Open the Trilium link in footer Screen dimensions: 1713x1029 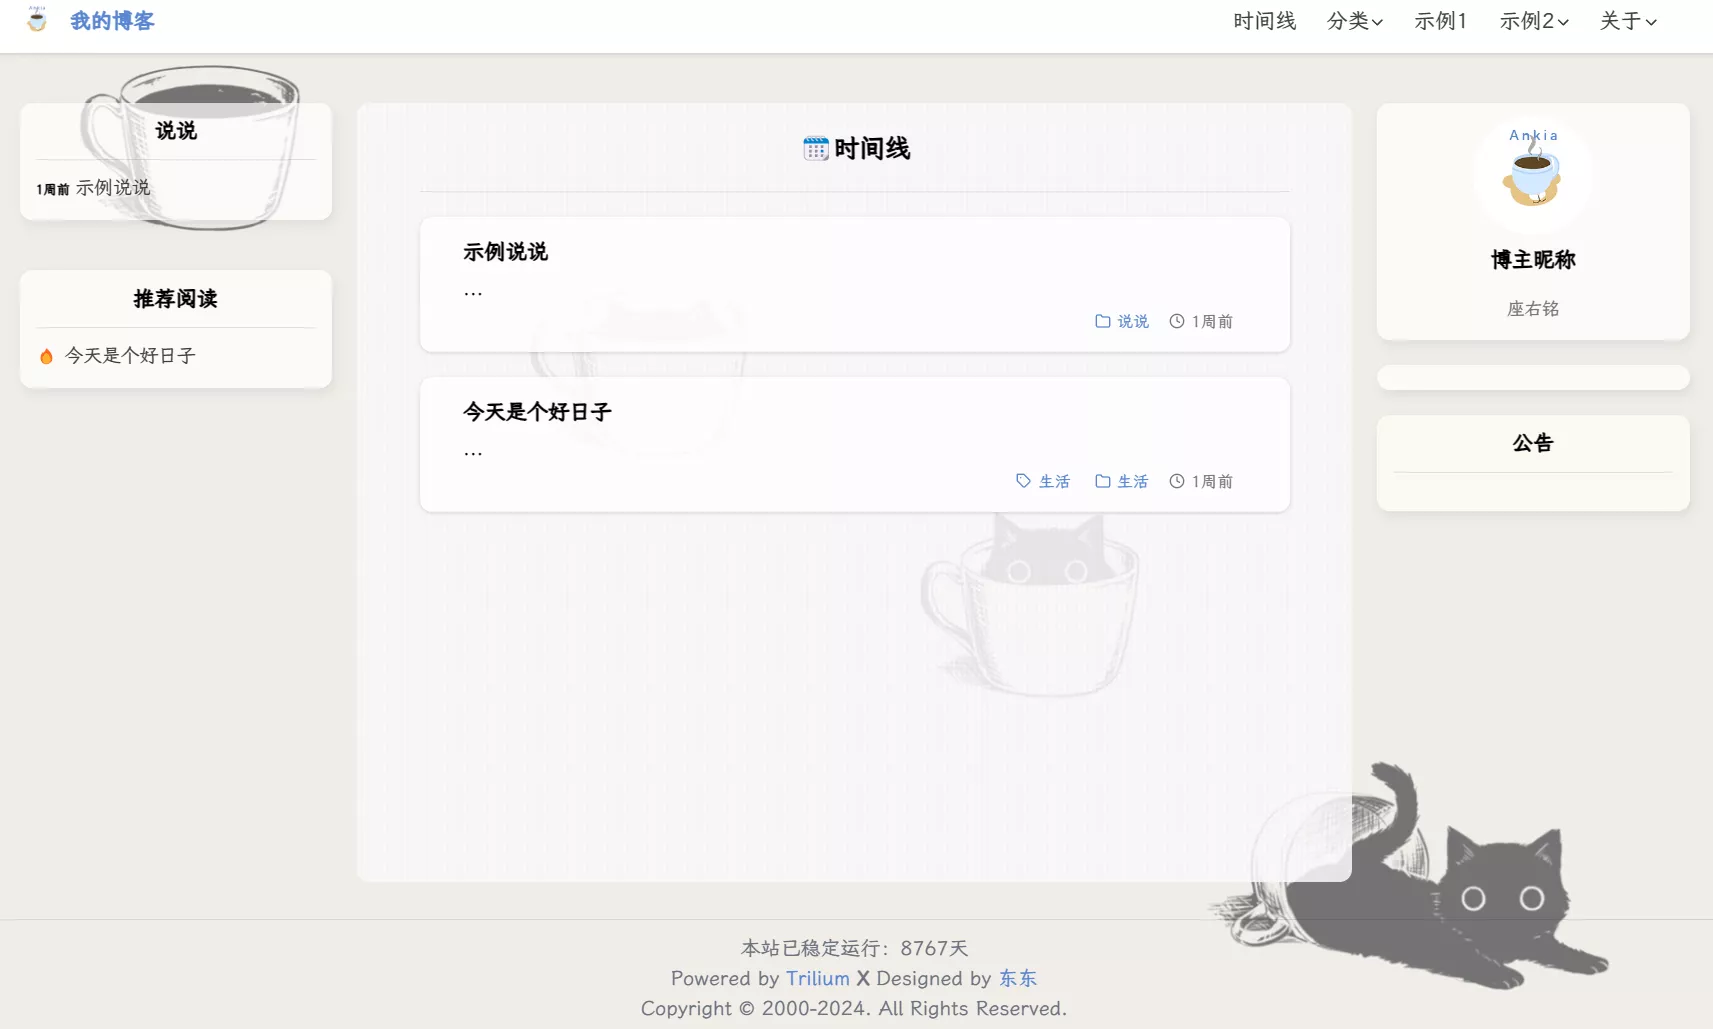(x=817, y=978)
